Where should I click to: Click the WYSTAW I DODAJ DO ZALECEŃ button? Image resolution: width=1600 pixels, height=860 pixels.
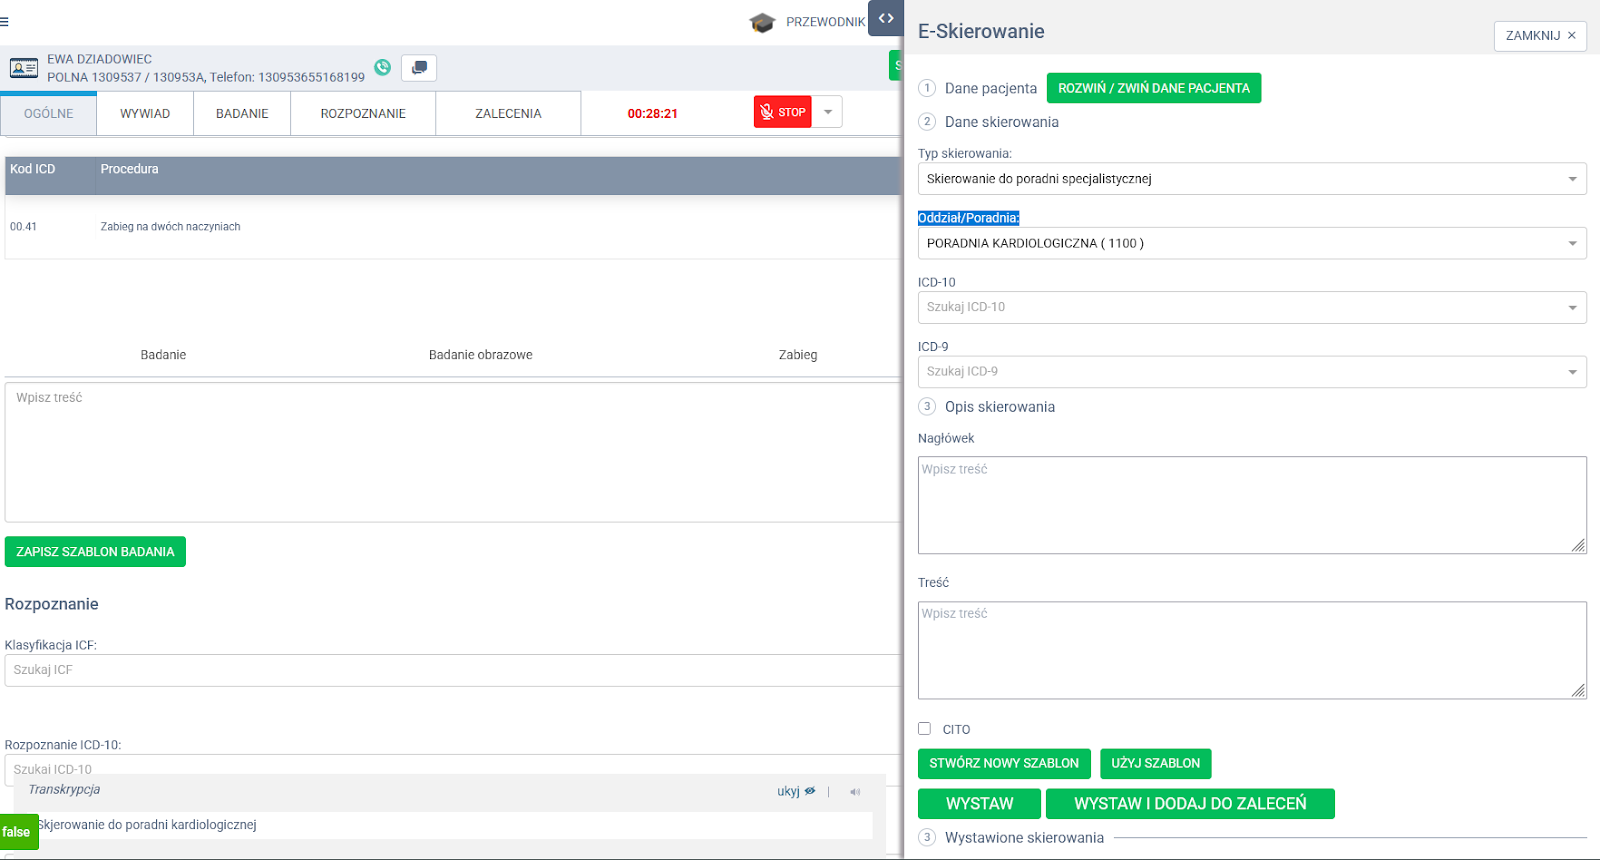(1190, 804)
